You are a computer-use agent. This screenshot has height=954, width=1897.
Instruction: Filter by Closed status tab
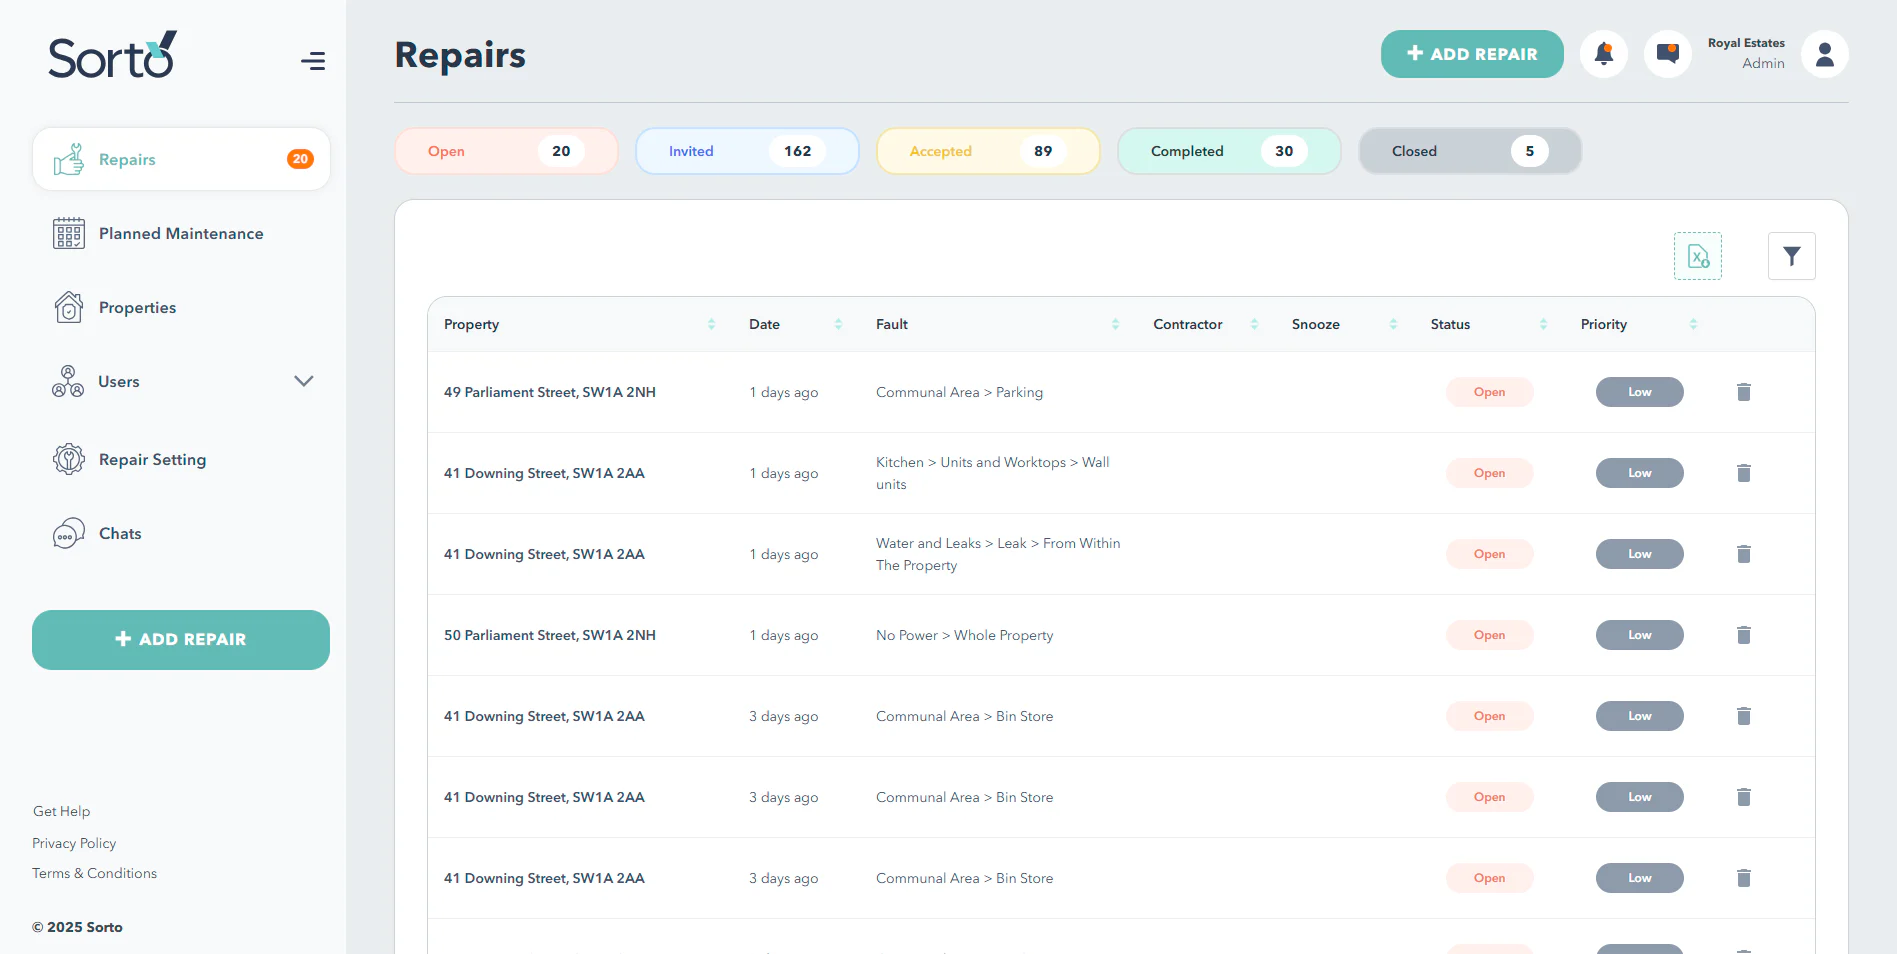tap(1470, 151)
